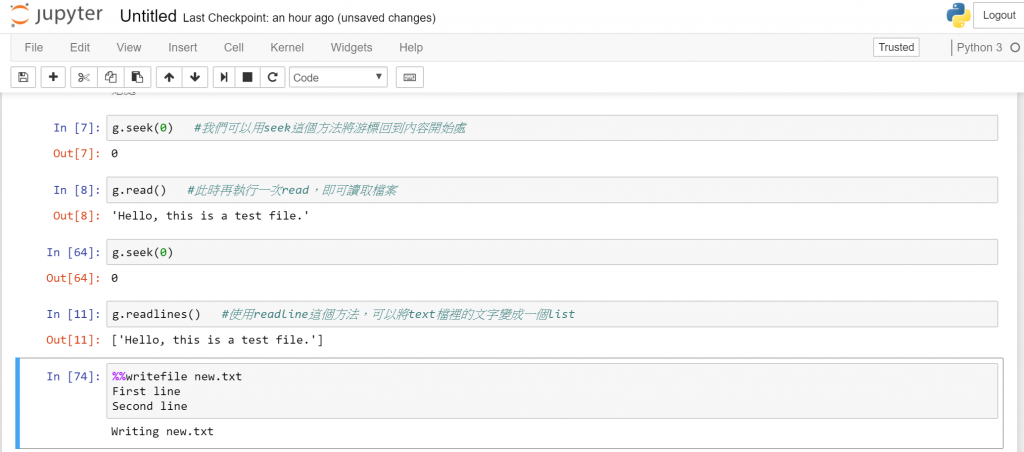Open the command palette keyboard icon
Viewport: 1024px width, 452px height.
(x=409, y=77)
